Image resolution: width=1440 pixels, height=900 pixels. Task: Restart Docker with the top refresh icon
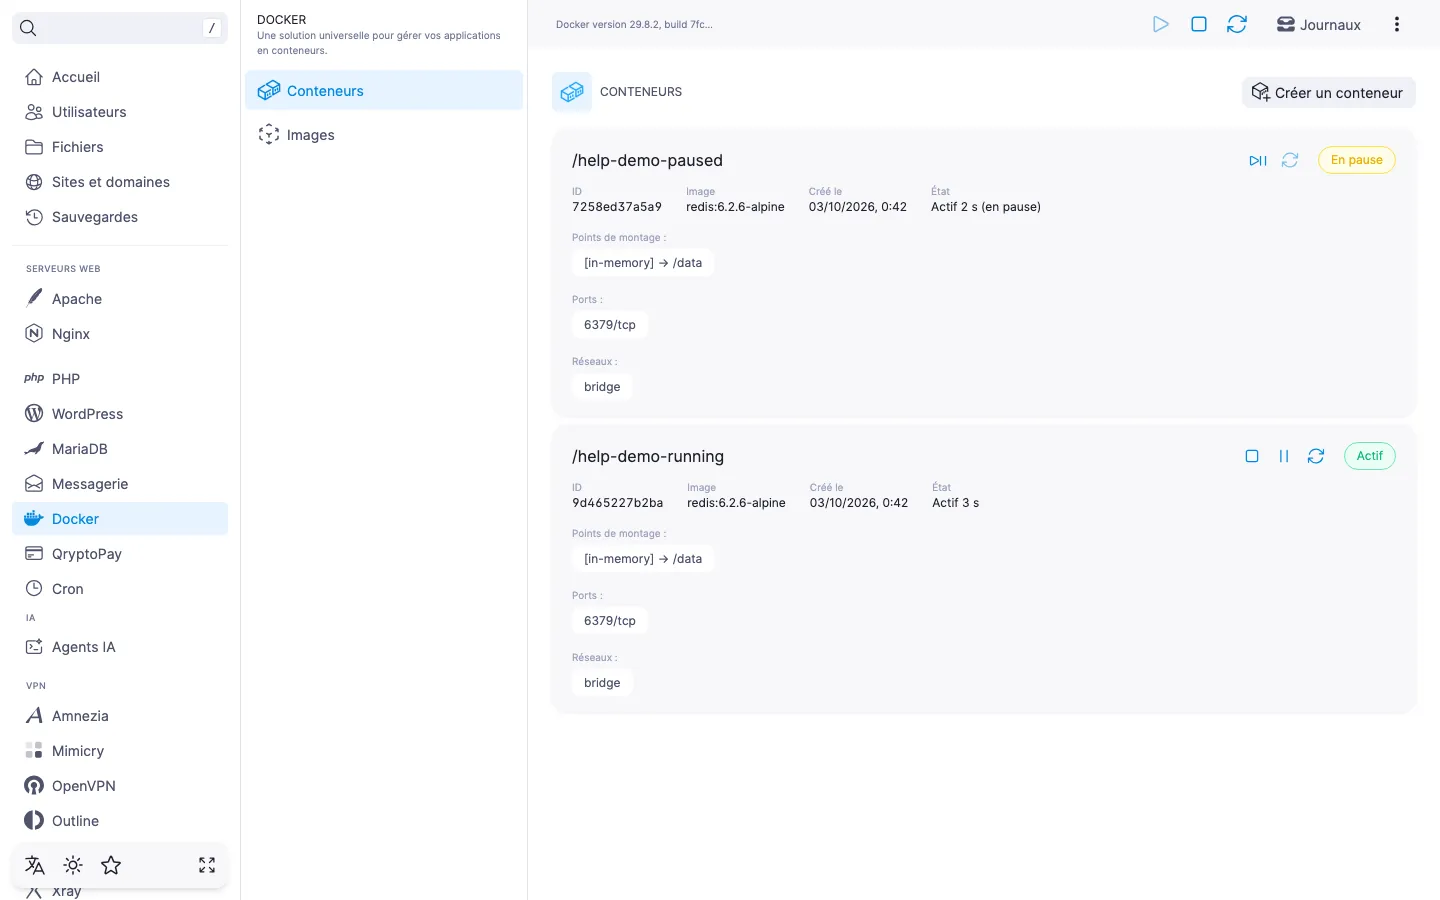[x=1237, y=24]
